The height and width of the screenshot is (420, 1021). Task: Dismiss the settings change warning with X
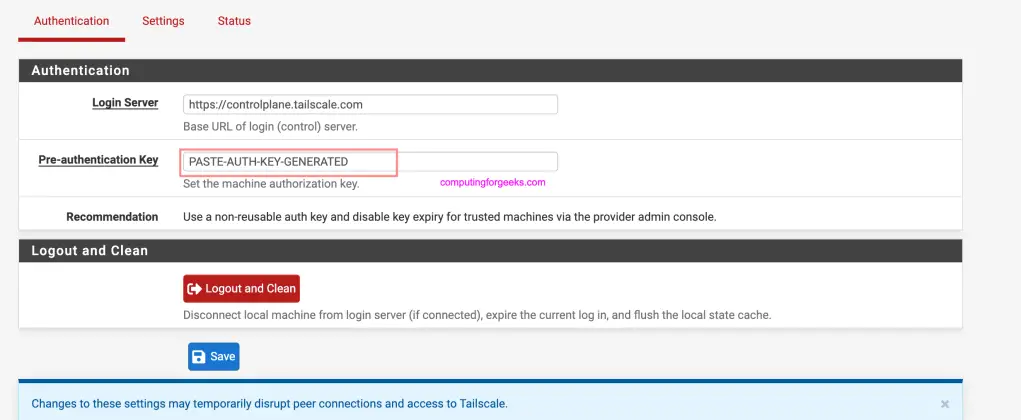click(945, 404)
